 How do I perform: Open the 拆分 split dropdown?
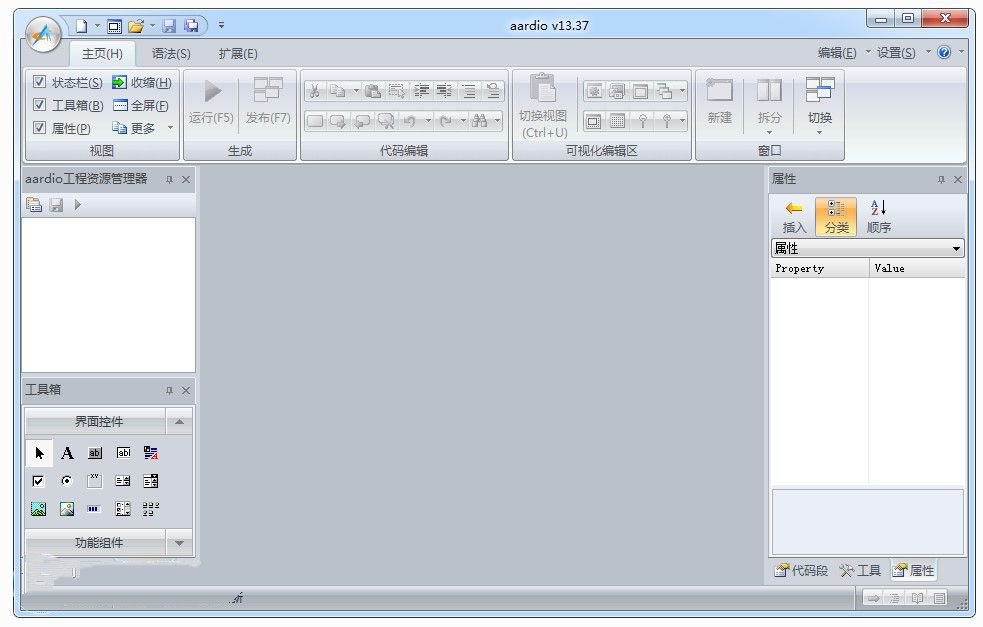pos(769,132)
